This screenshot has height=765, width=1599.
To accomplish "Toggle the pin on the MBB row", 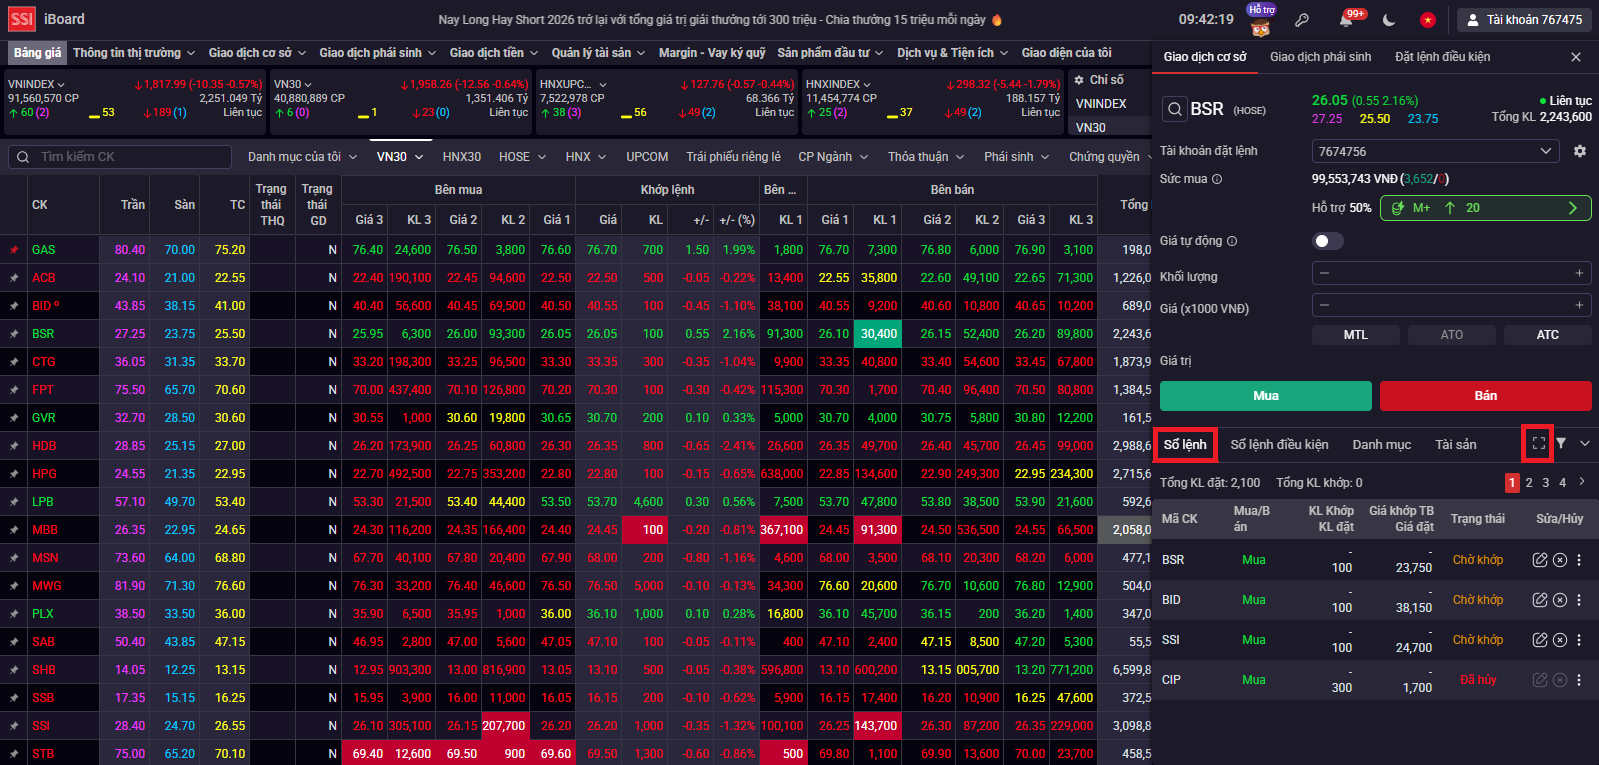I will click(x=14, y=530).
